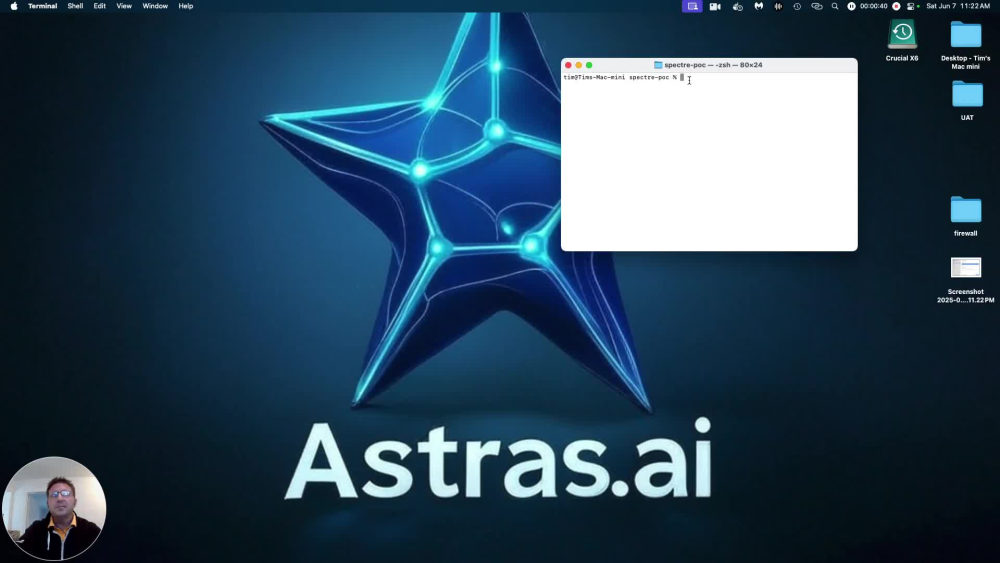The height and width of the screenshot is (563, 1000).
Task: Open the Apple menu
Action: (x=14, y=6)
